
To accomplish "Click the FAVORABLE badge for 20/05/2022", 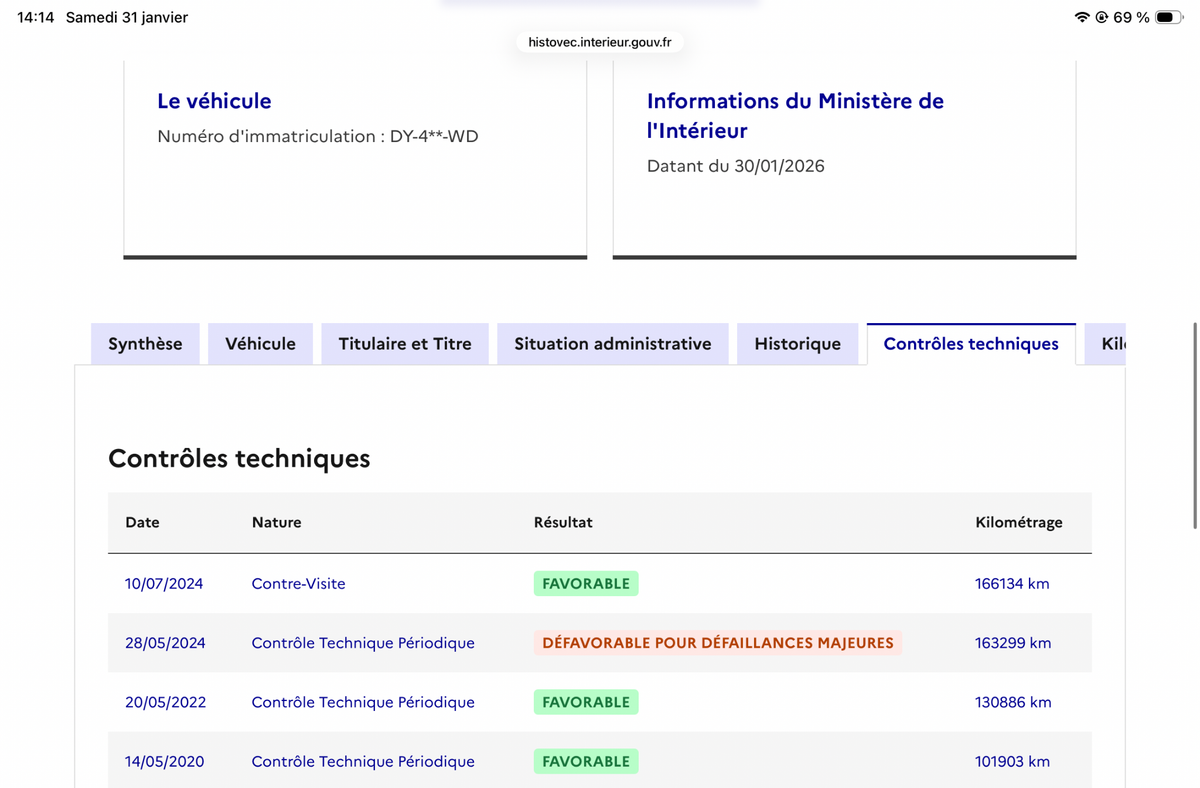I will point(586,702).
